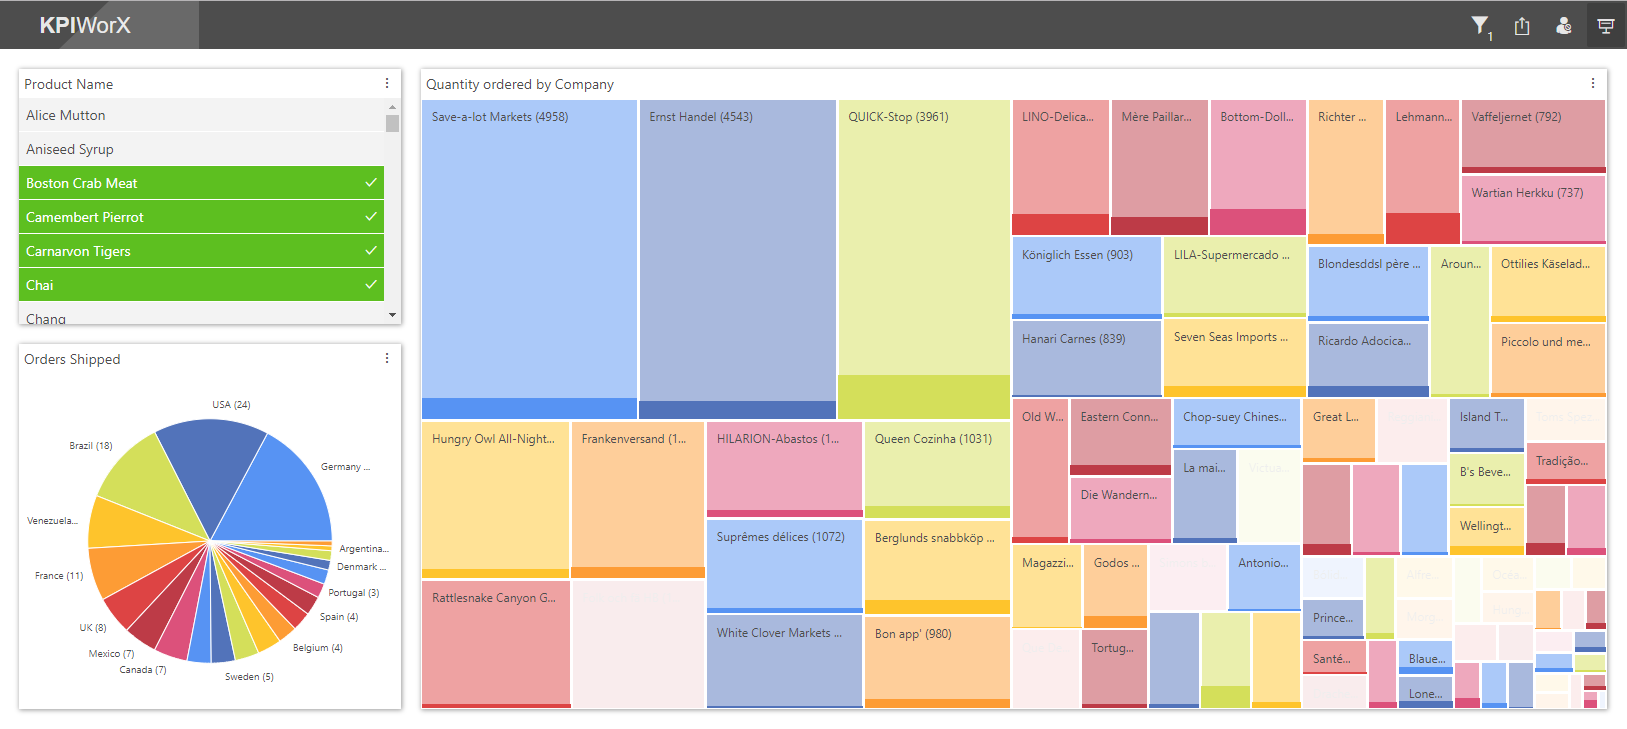
Task: Click the 'Argentina...' pie label
Action: pyautogui.click(x=364, y=549)
